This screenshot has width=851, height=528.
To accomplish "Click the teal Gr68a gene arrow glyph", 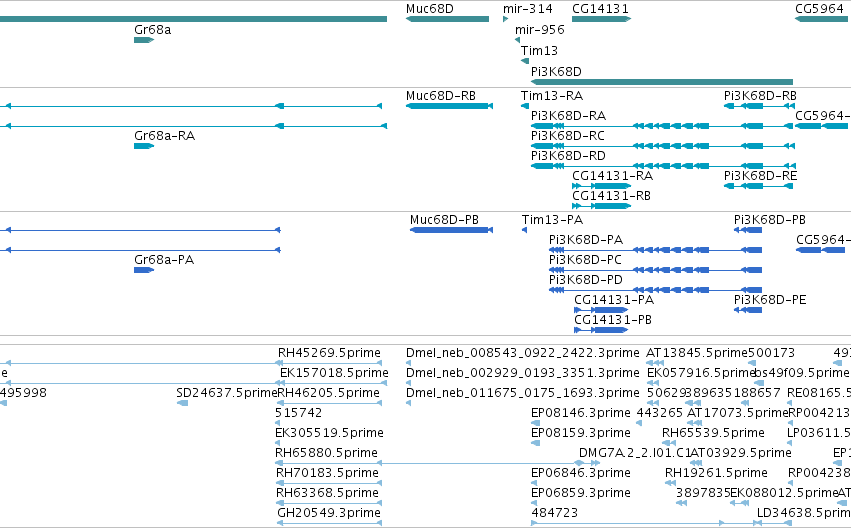I will point(144,40).
